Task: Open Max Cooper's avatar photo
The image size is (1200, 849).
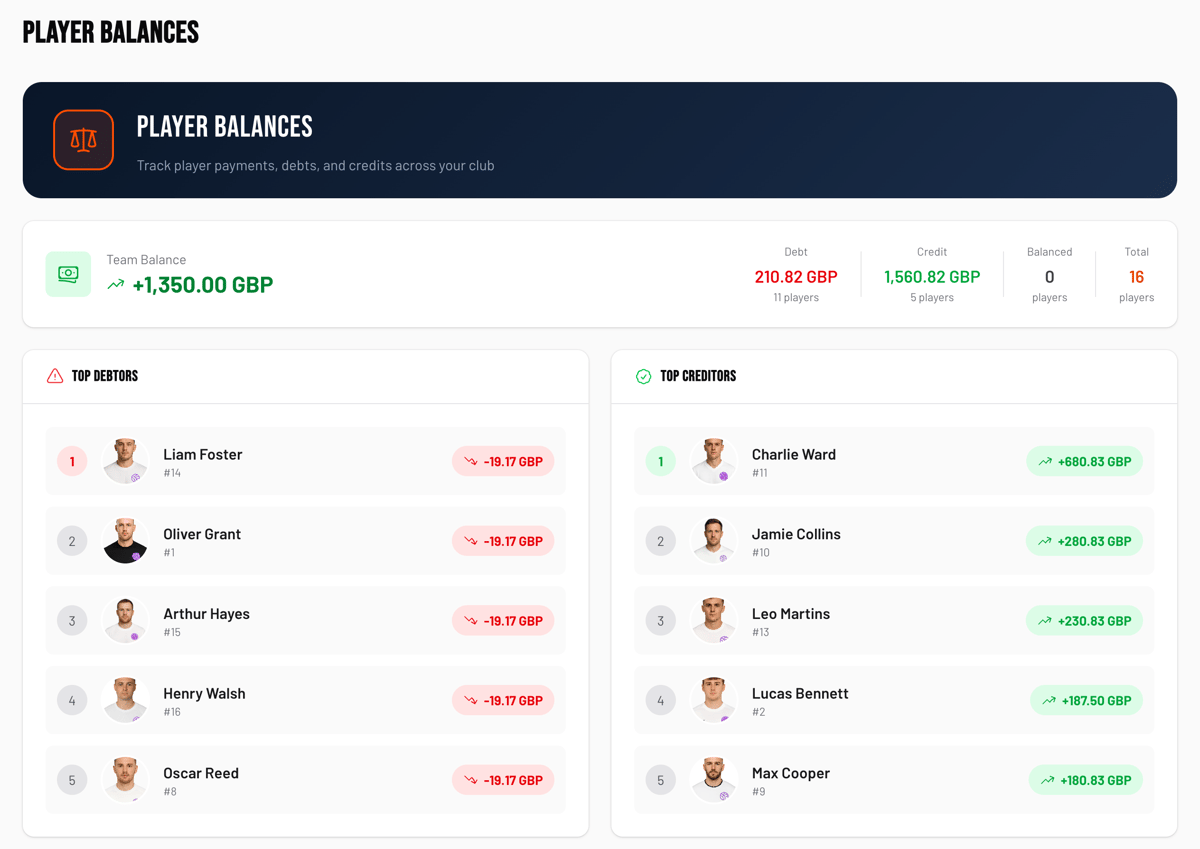Action: [x=714, y=780]
